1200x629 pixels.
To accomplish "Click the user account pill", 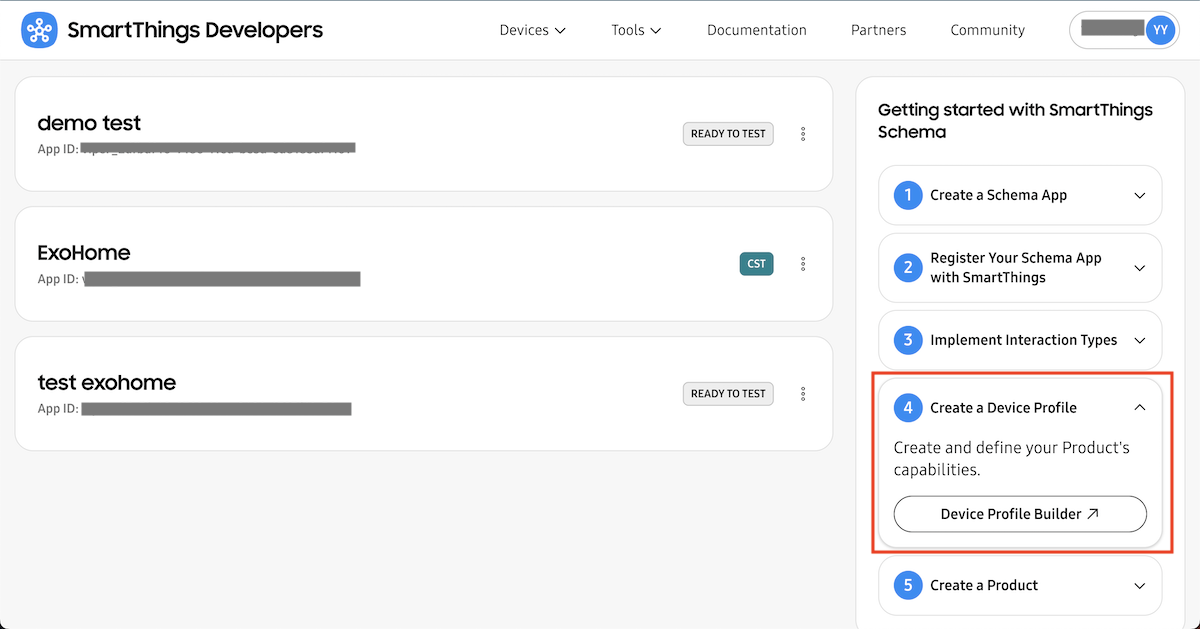I will [1124, 30].
